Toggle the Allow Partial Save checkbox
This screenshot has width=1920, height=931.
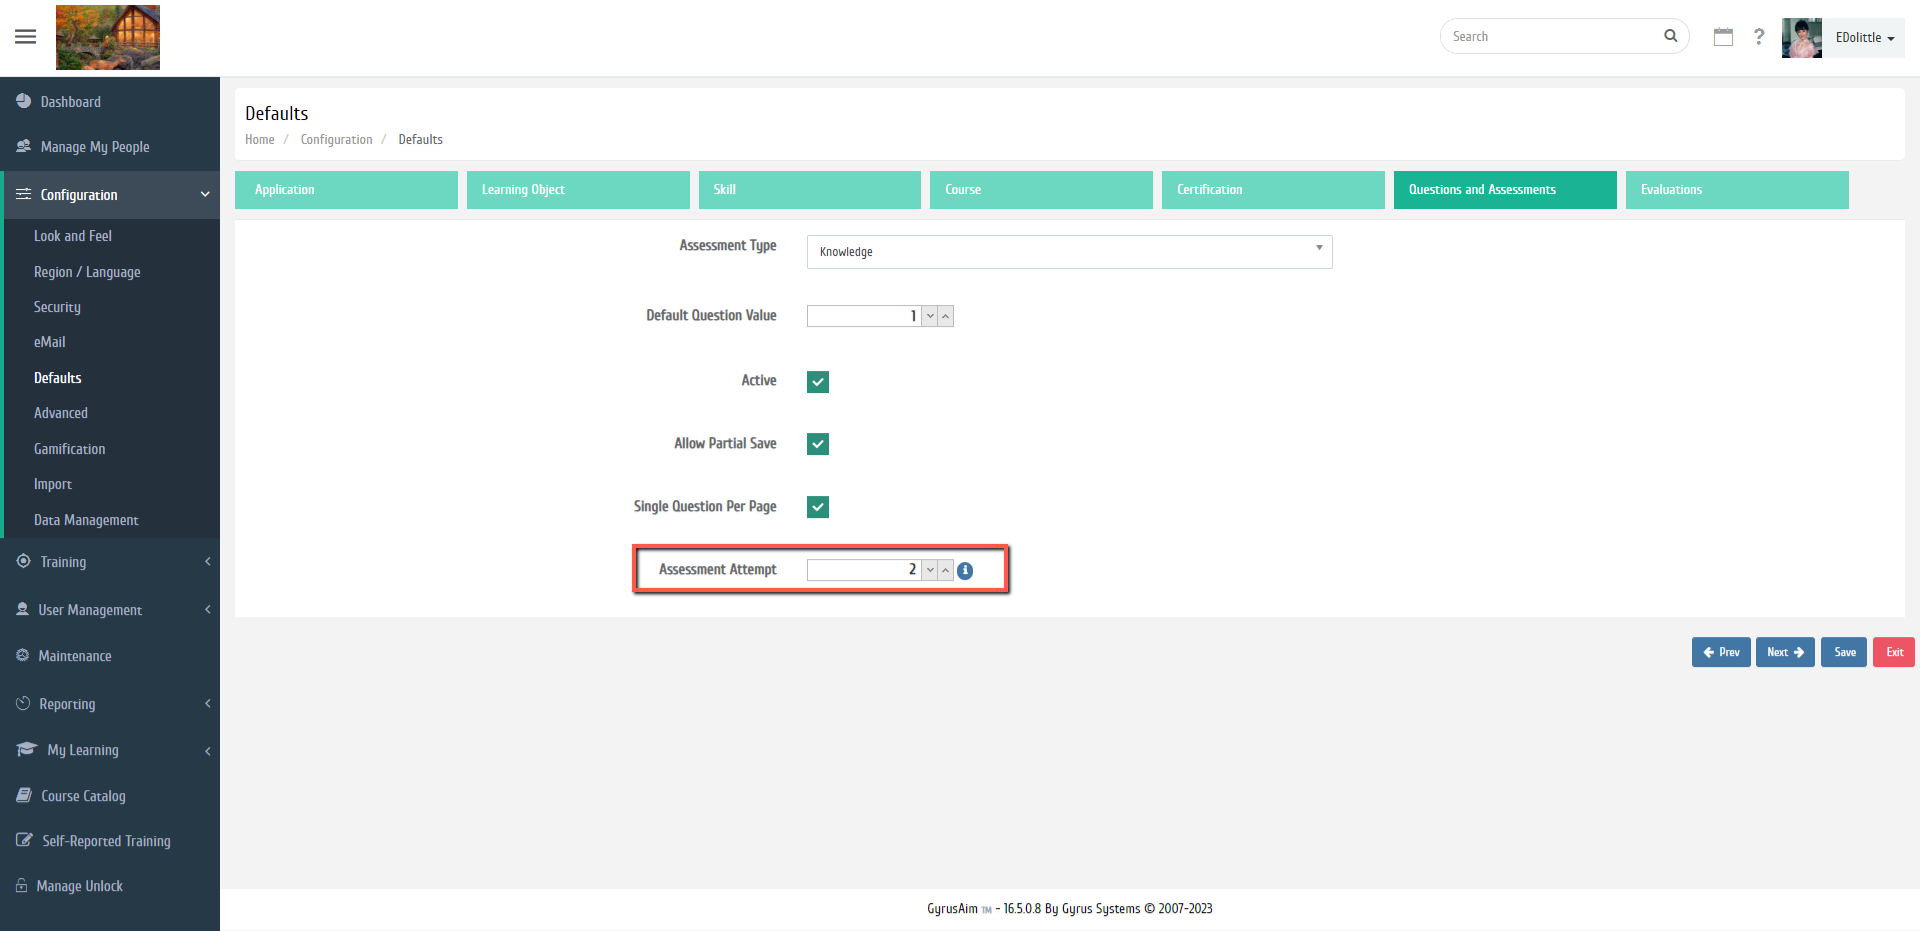pos(818,444)
